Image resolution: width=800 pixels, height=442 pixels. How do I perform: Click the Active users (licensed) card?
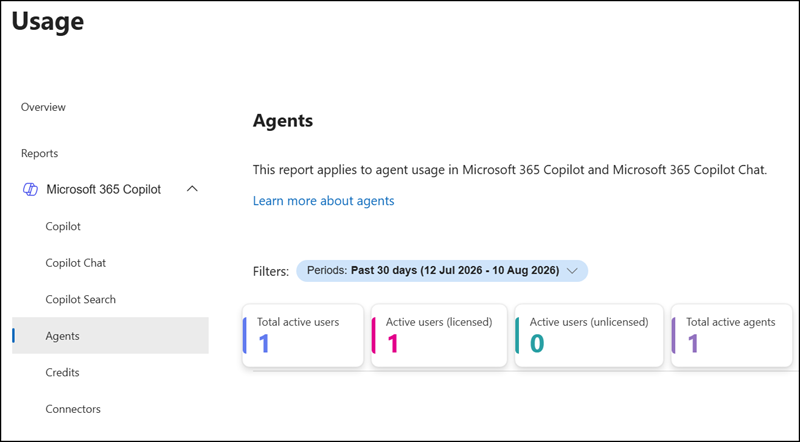(439, 335)
